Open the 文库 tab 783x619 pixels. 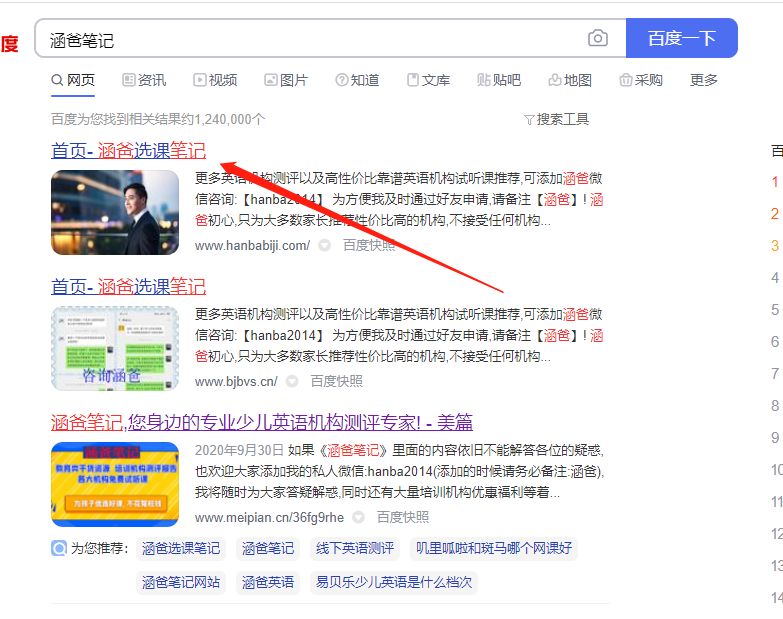tap(428, 80)
